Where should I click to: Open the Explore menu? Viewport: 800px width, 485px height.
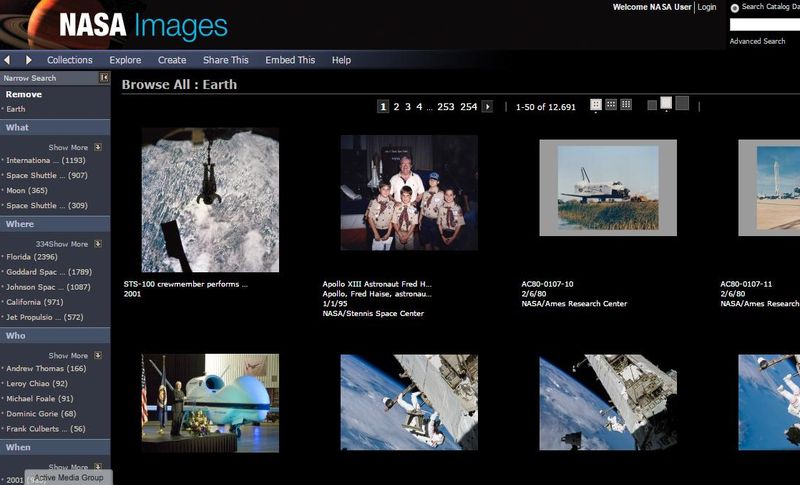(x=125, y=60)
